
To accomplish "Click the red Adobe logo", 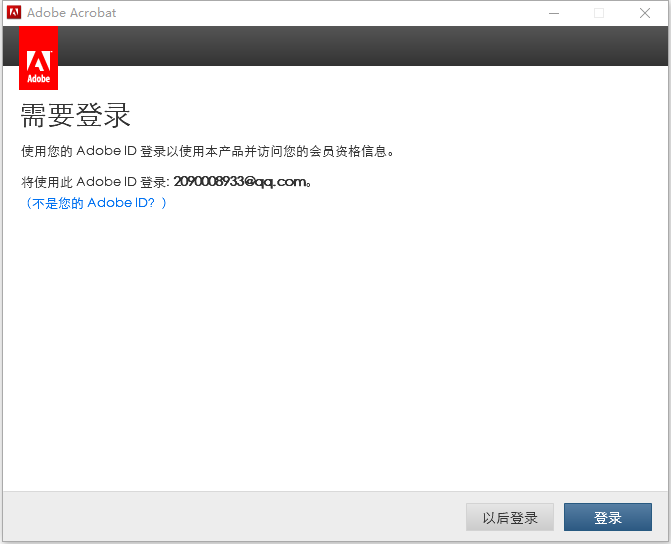I will 39,58.
